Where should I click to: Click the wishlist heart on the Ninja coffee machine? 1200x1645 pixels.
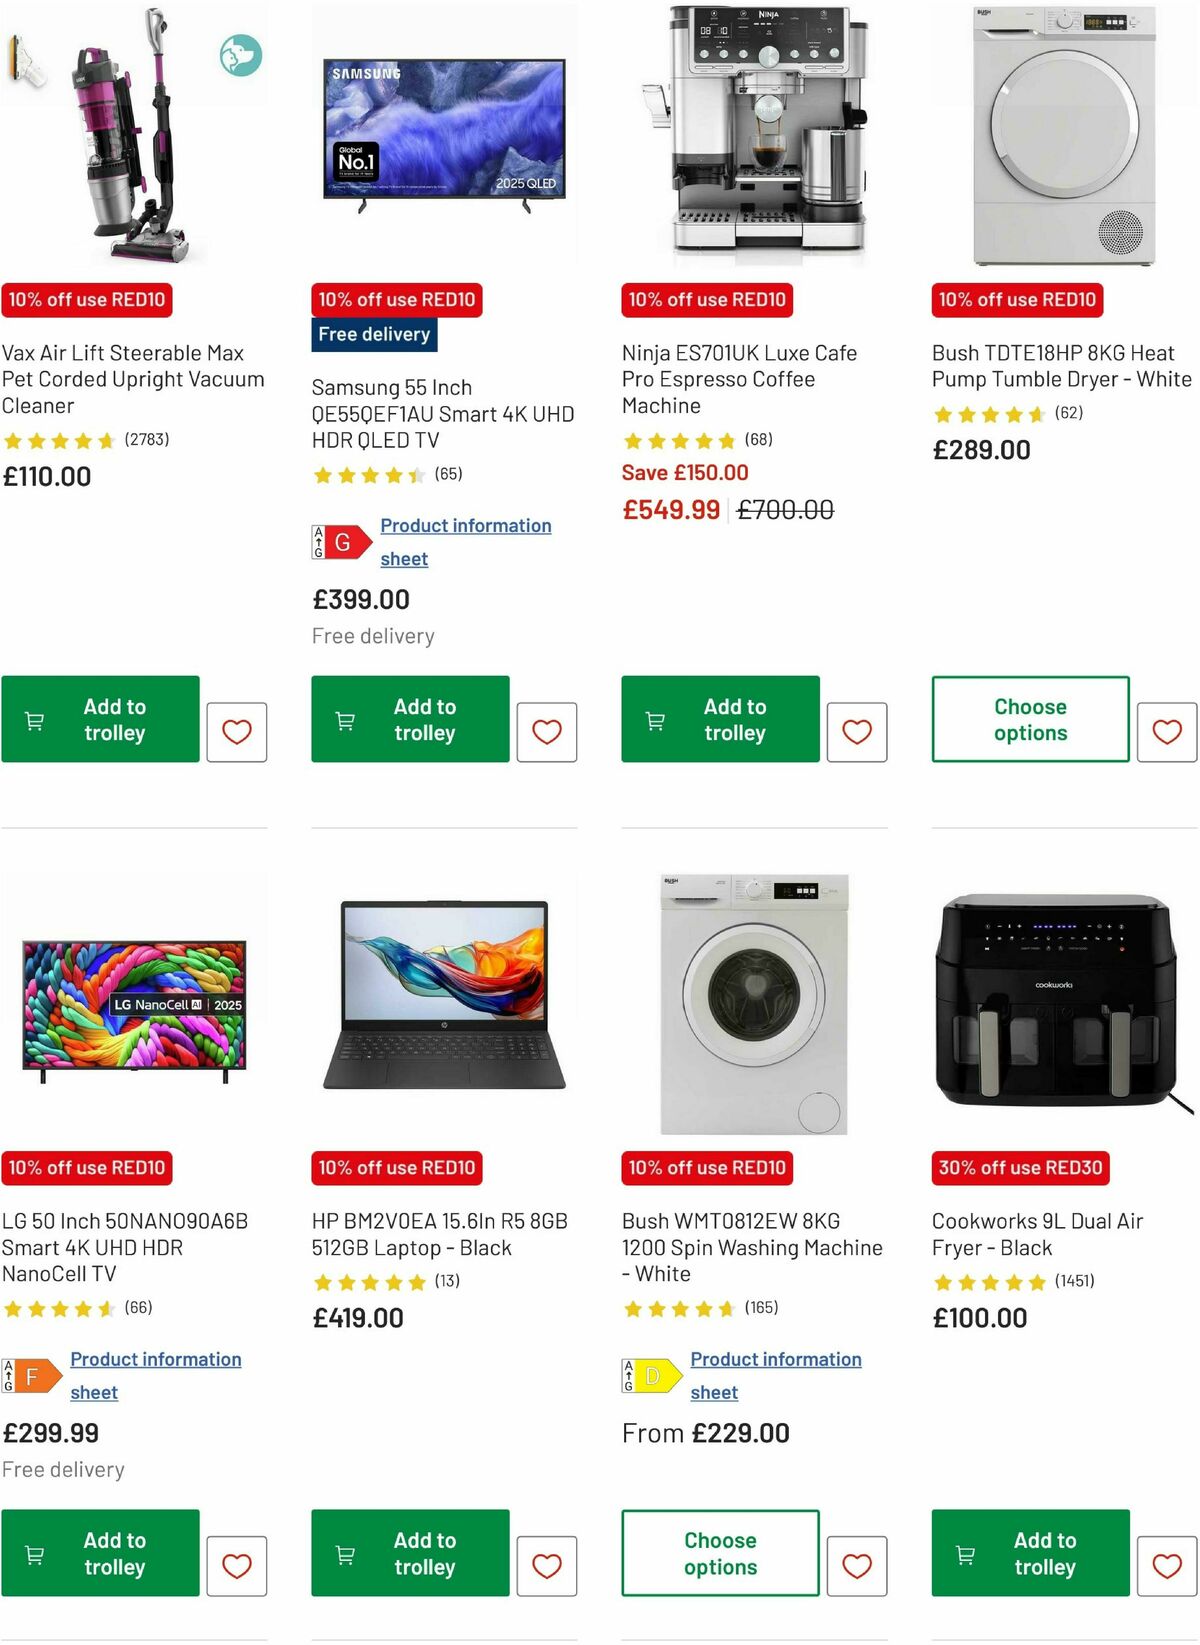[x=857, y=731]
